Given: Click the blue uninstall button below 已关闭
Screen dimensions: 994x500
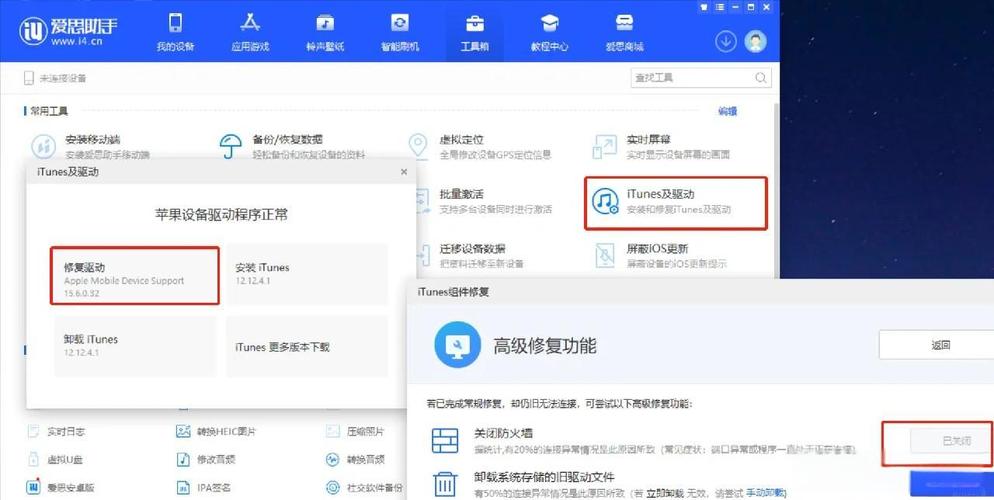Looking at the screenshot, I should (x=951, y=484).
